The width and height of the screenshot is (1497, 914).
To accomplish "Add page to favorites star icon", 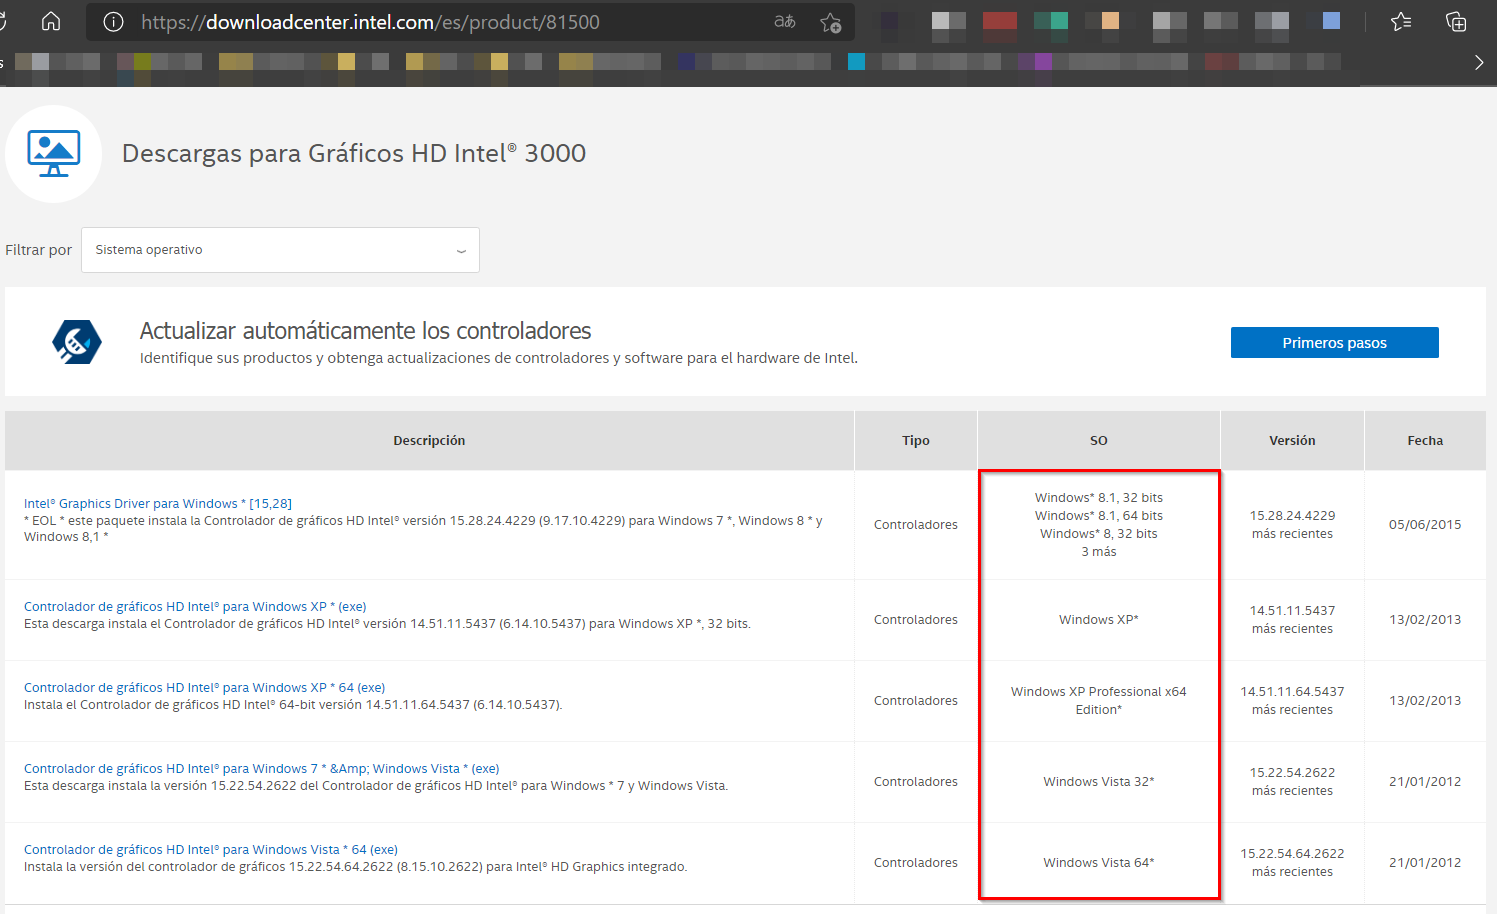I will pos(830,22).
